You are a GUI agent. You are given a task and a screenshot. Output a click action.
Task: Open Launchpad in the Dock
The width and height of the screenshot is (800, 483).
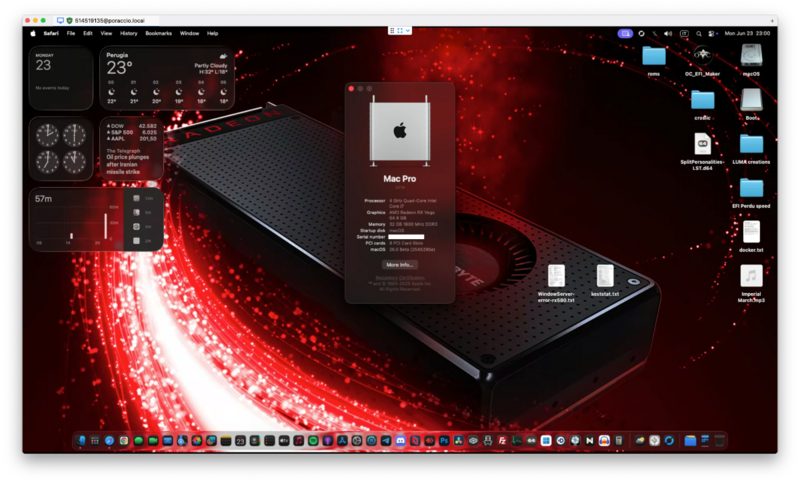point(94,441)
